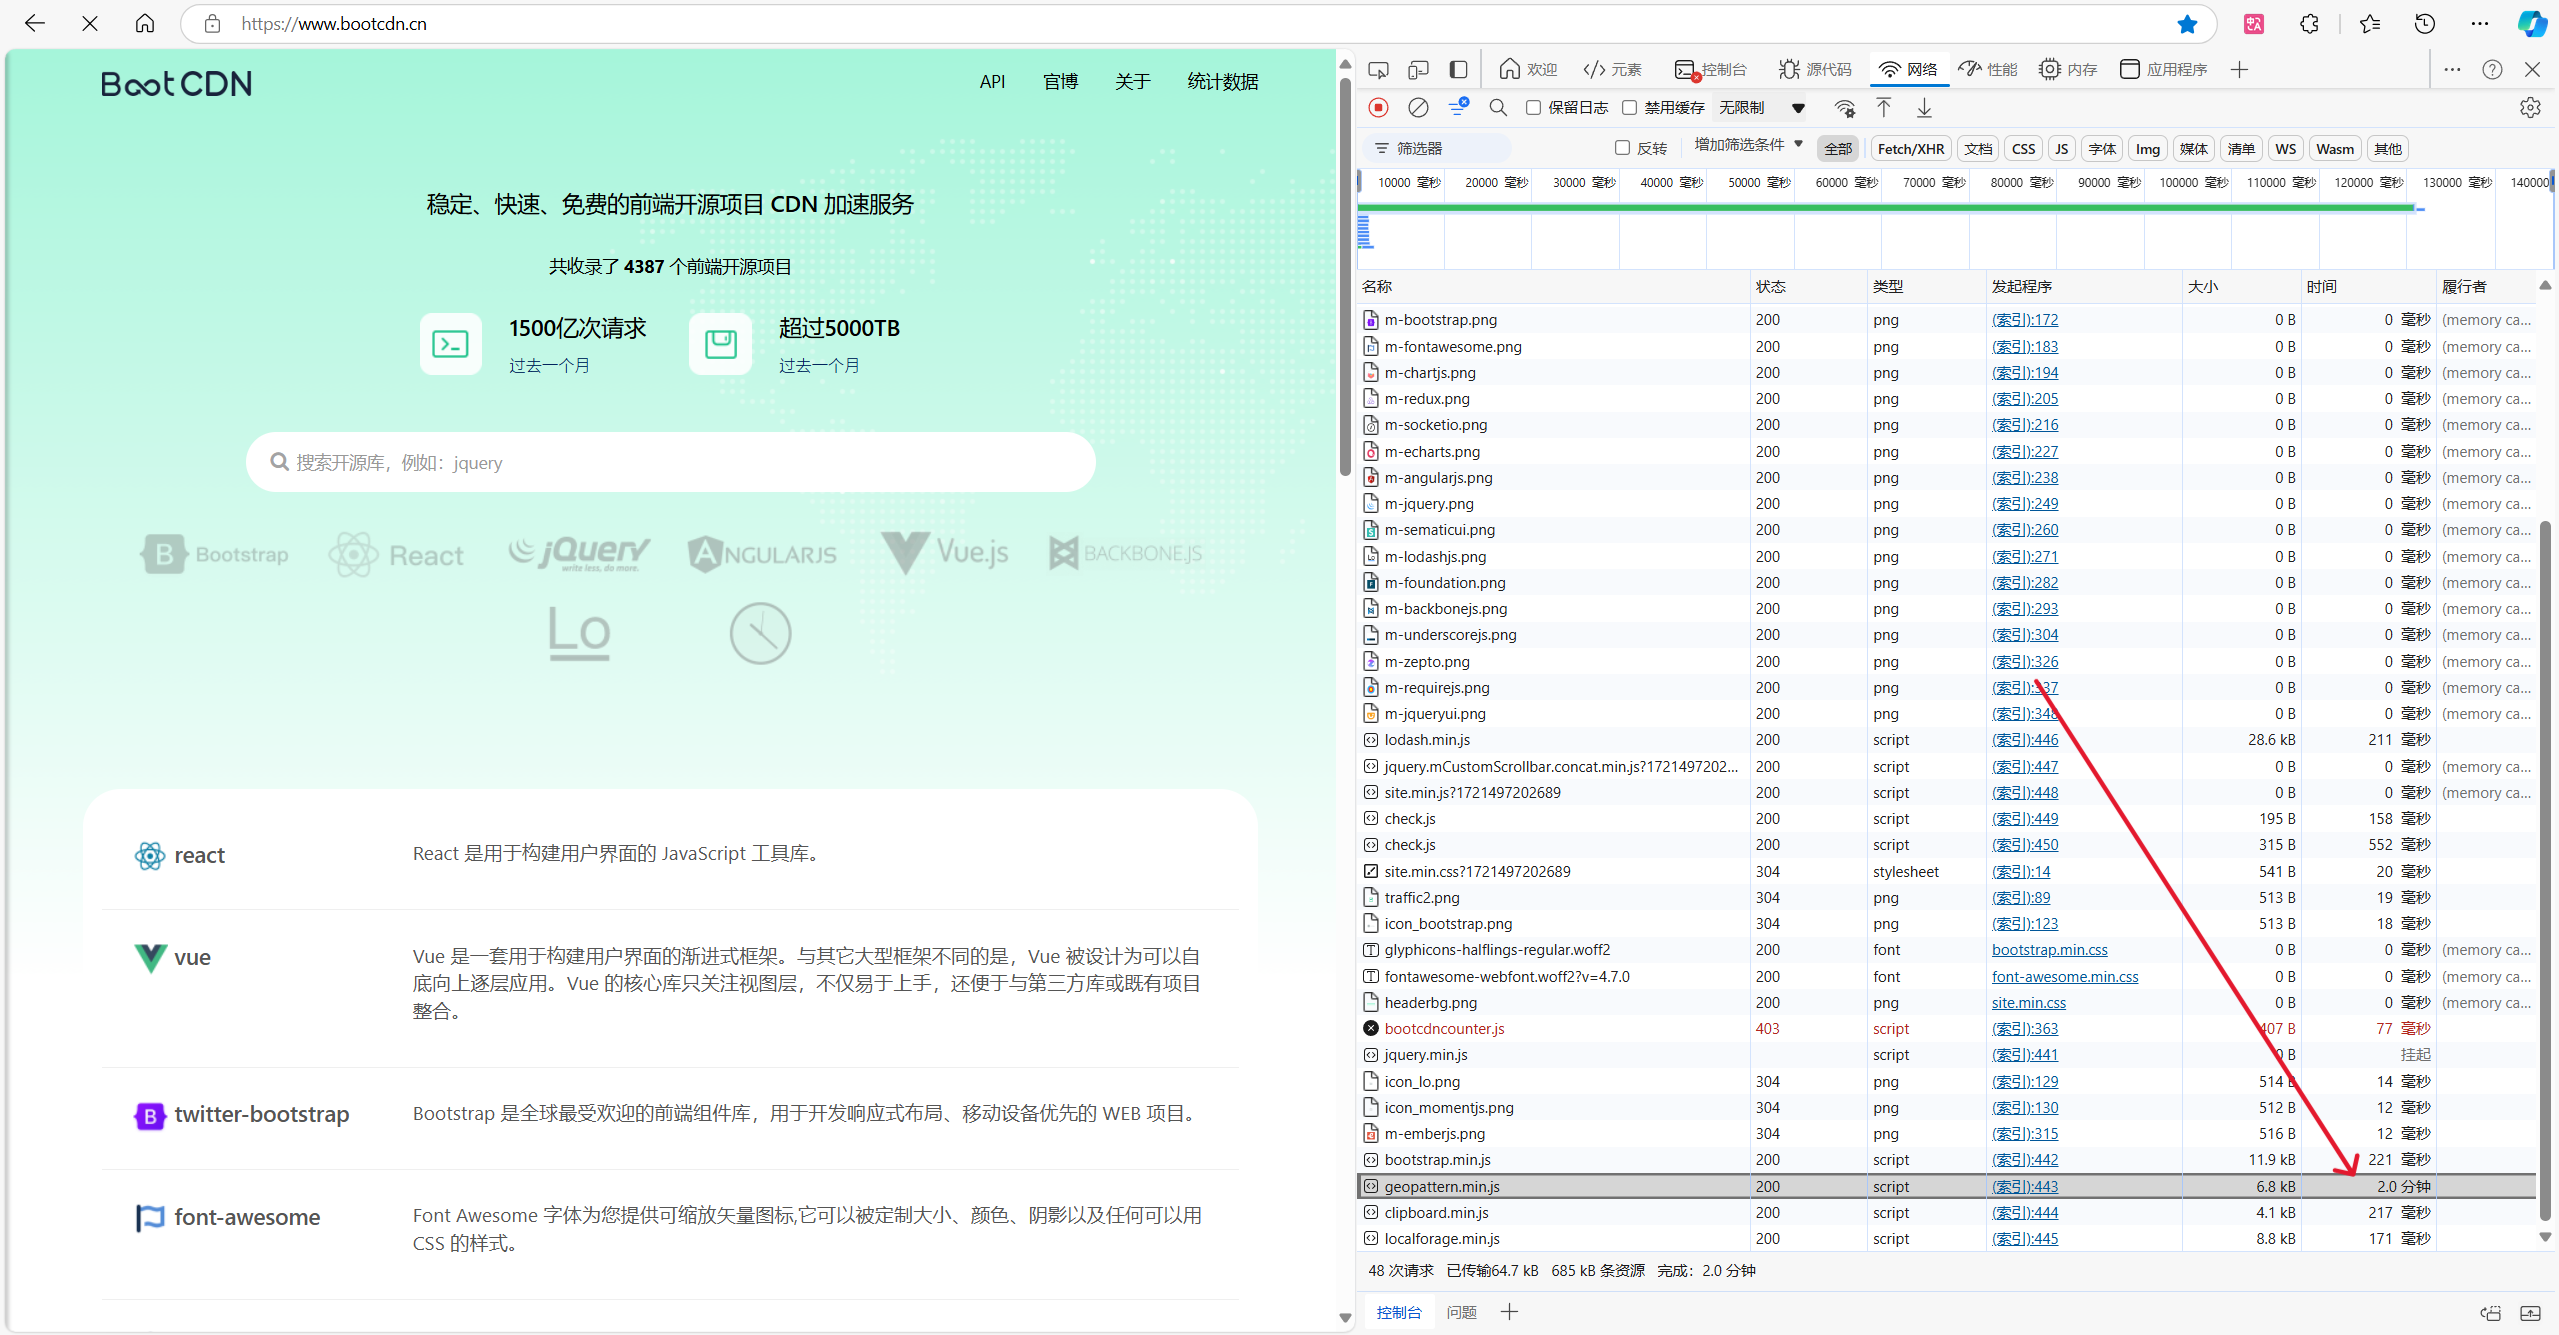Open the 统计数据 nav link
Image resolution: width=2559 pixels, height=1335 pixels.
click(x=1222, y=82)
